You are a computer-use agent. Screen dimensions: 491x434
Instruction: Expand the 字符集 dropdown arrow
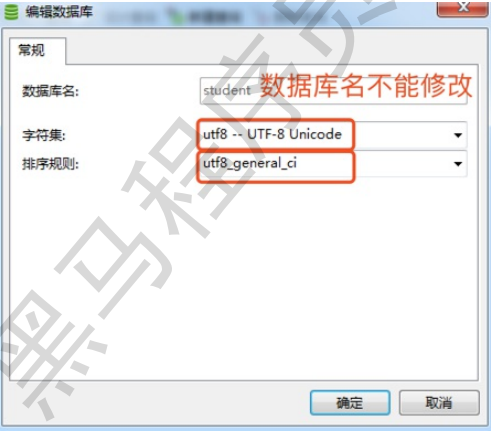[x=458, y=135]
